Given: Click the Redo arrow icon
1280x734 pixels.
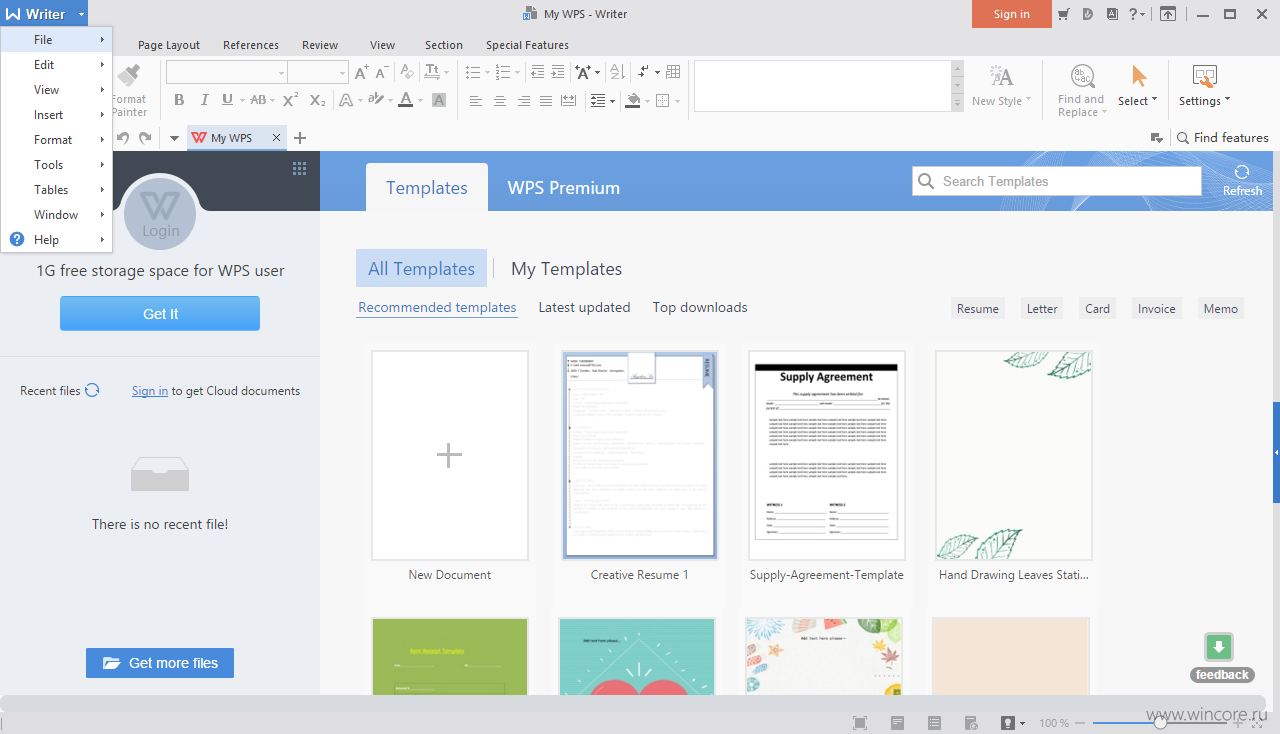Looking at the screenshot, I should click(x=145, y=138).
